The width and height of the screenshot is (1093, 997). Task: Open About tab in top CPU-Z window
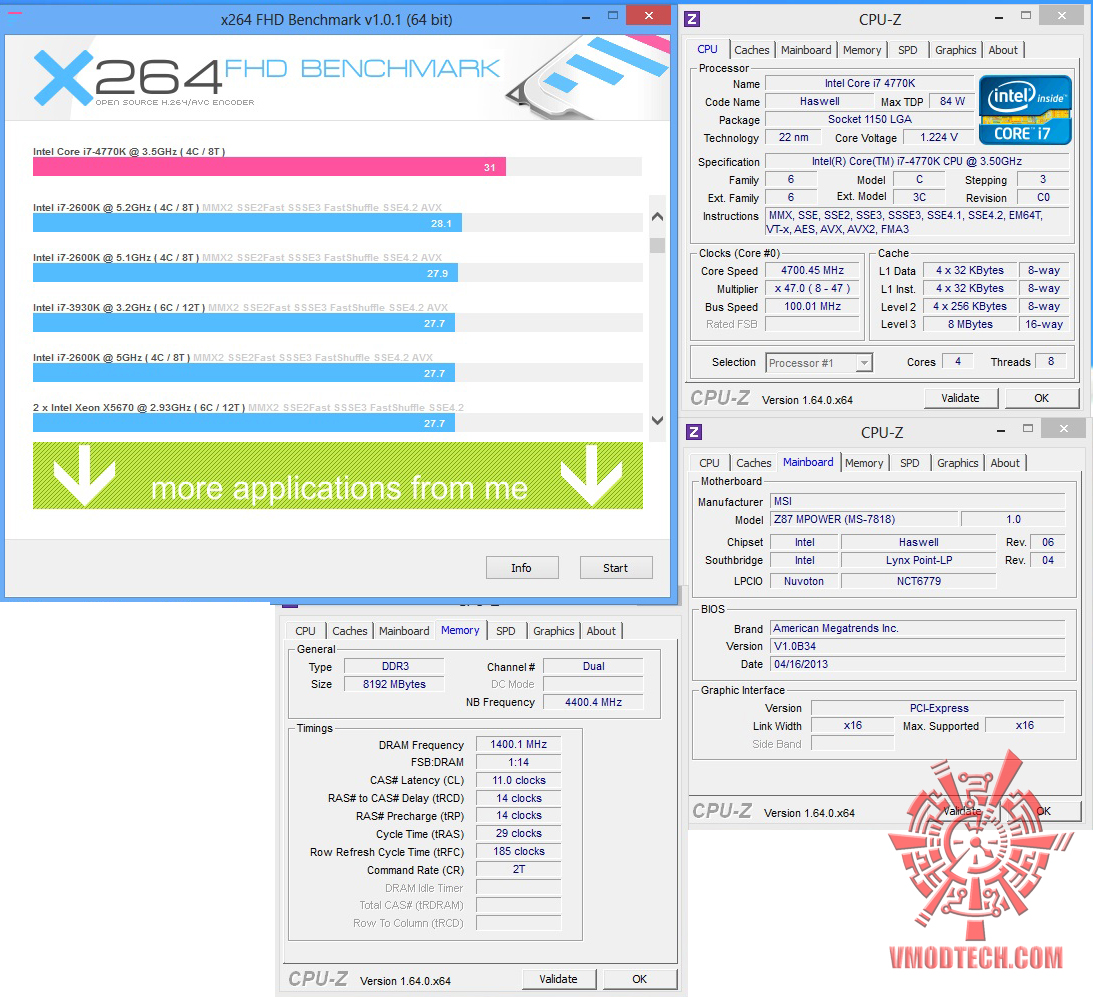pos(1003,50)
